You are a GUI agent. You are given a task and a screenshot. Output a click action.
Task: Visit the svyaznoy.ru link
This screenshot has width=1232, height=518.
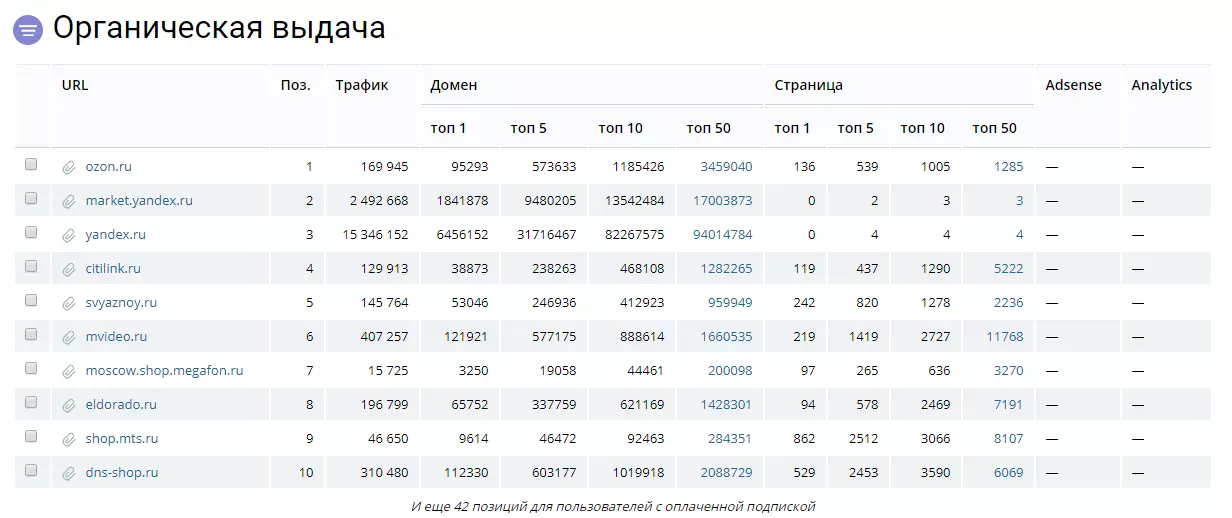pos(121,303)
